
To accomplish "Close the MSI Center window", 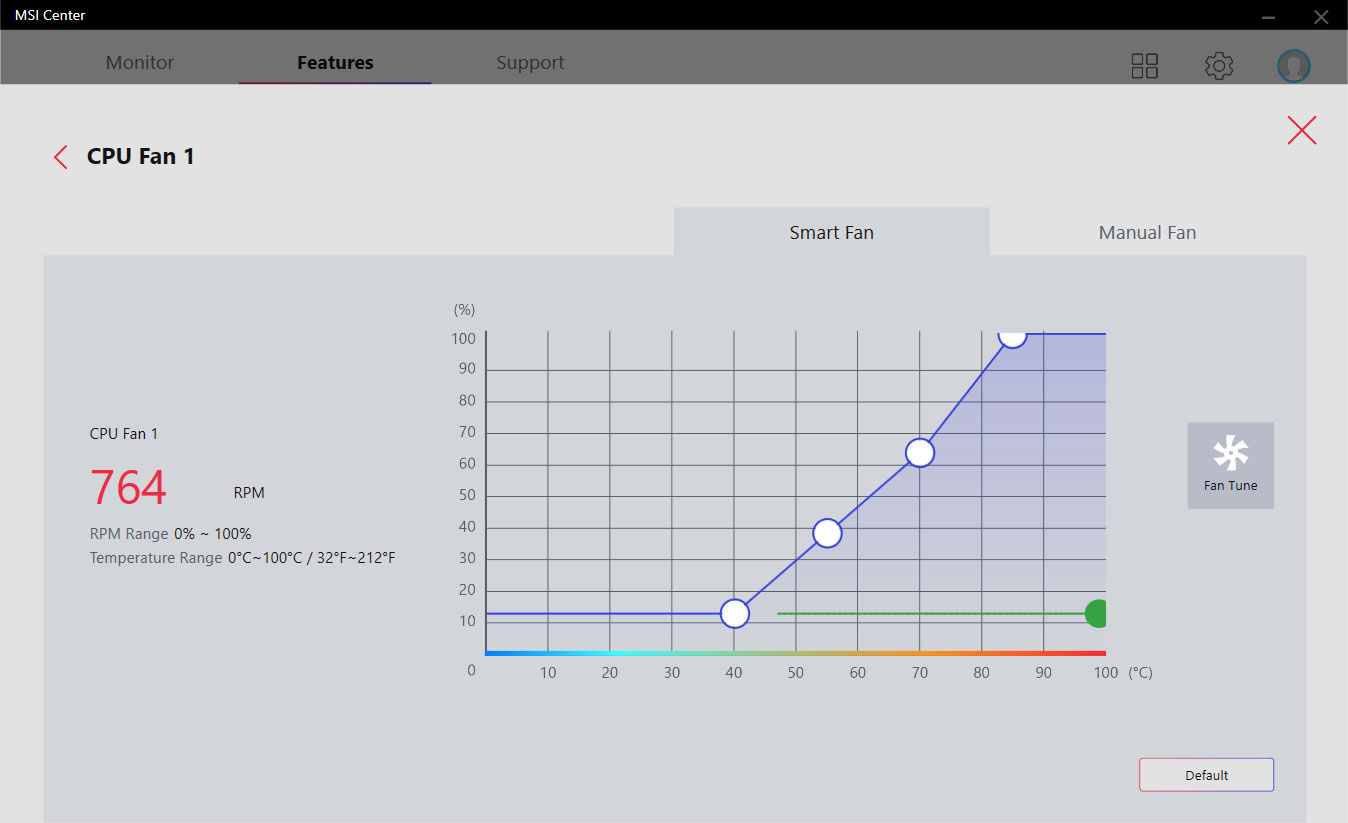I will click(1320, 16).
